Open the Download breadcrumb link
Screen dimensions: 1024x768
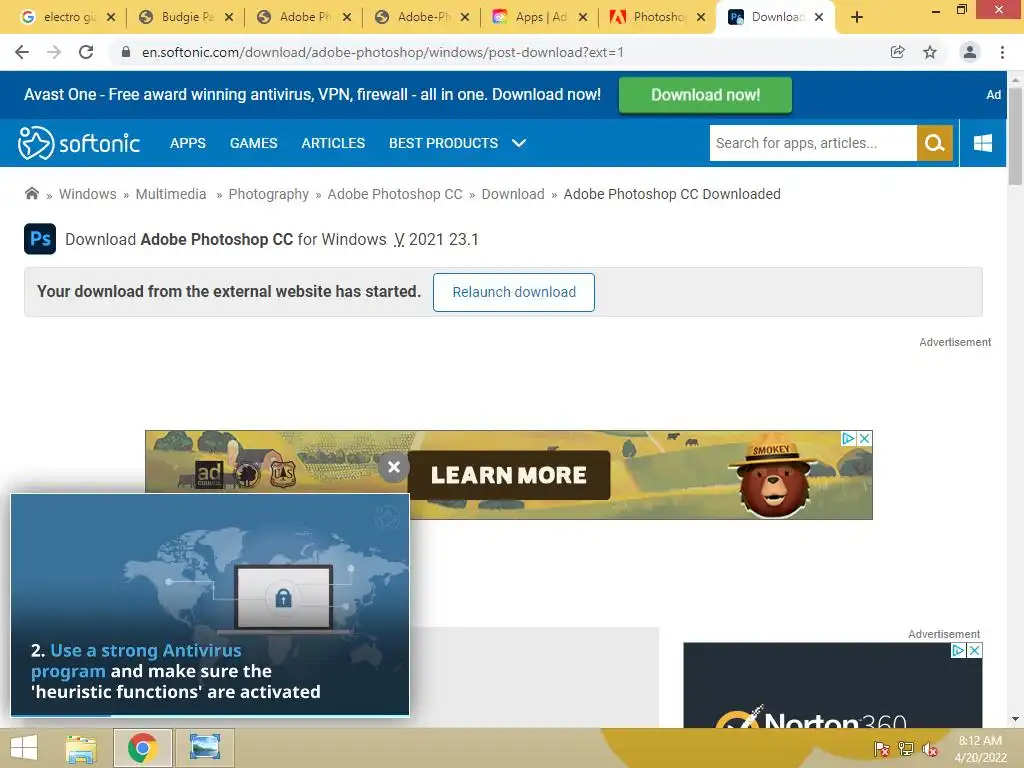pyautogui.click(x=513, y=194)
